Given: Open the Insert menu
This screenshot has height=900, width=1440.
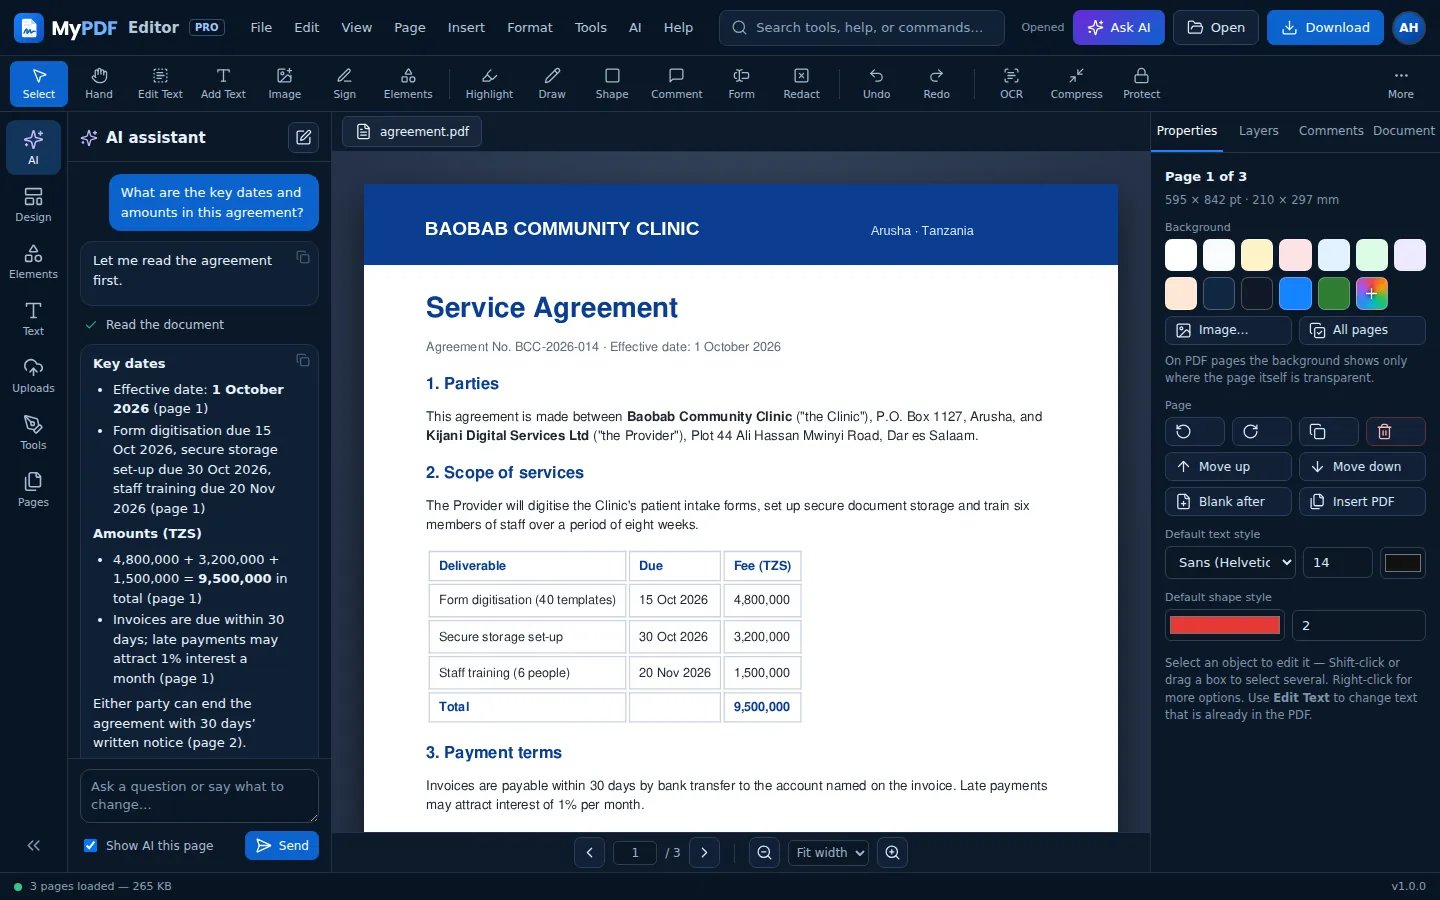Looking at the screenshot, I should tap(466, 28).
